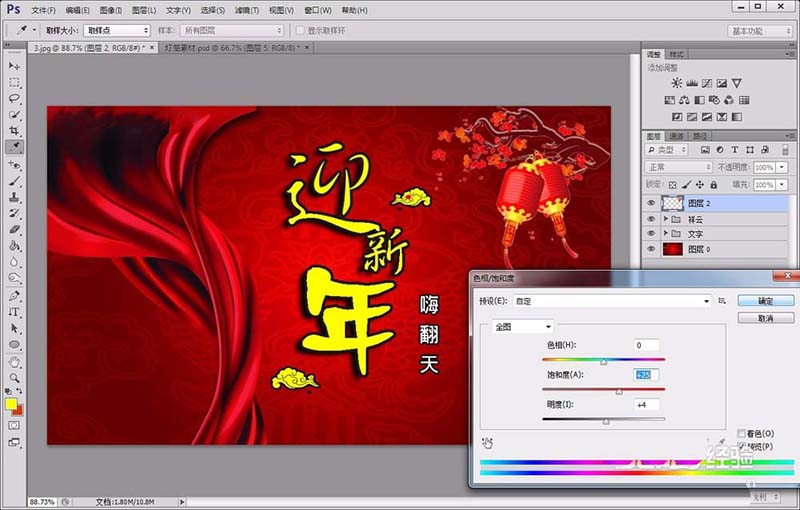The height and width of the screenshot is (510, 800).
Task: Open the 图像(I) menu
Action: click(x=111, y=10)
